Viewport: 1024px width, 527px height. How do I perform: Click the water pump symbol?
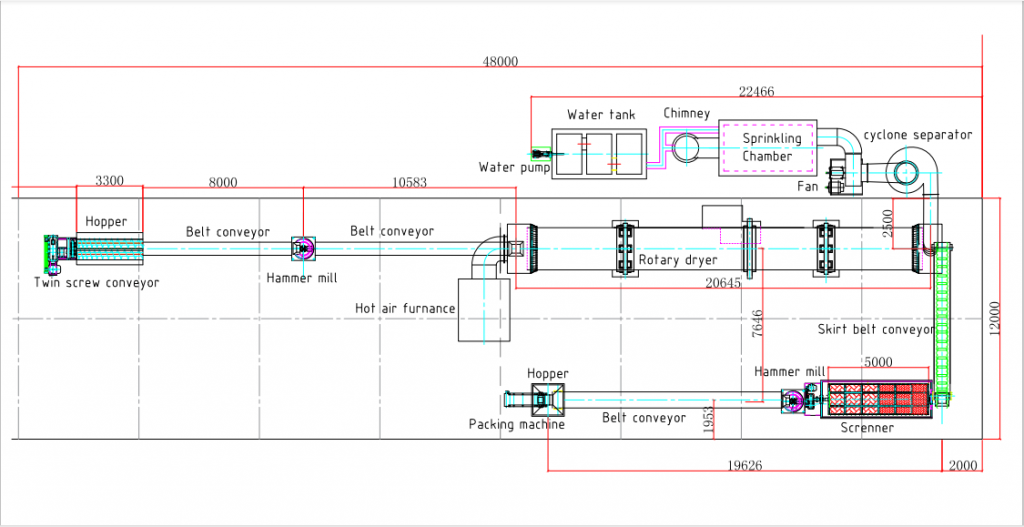click(543, 153)
